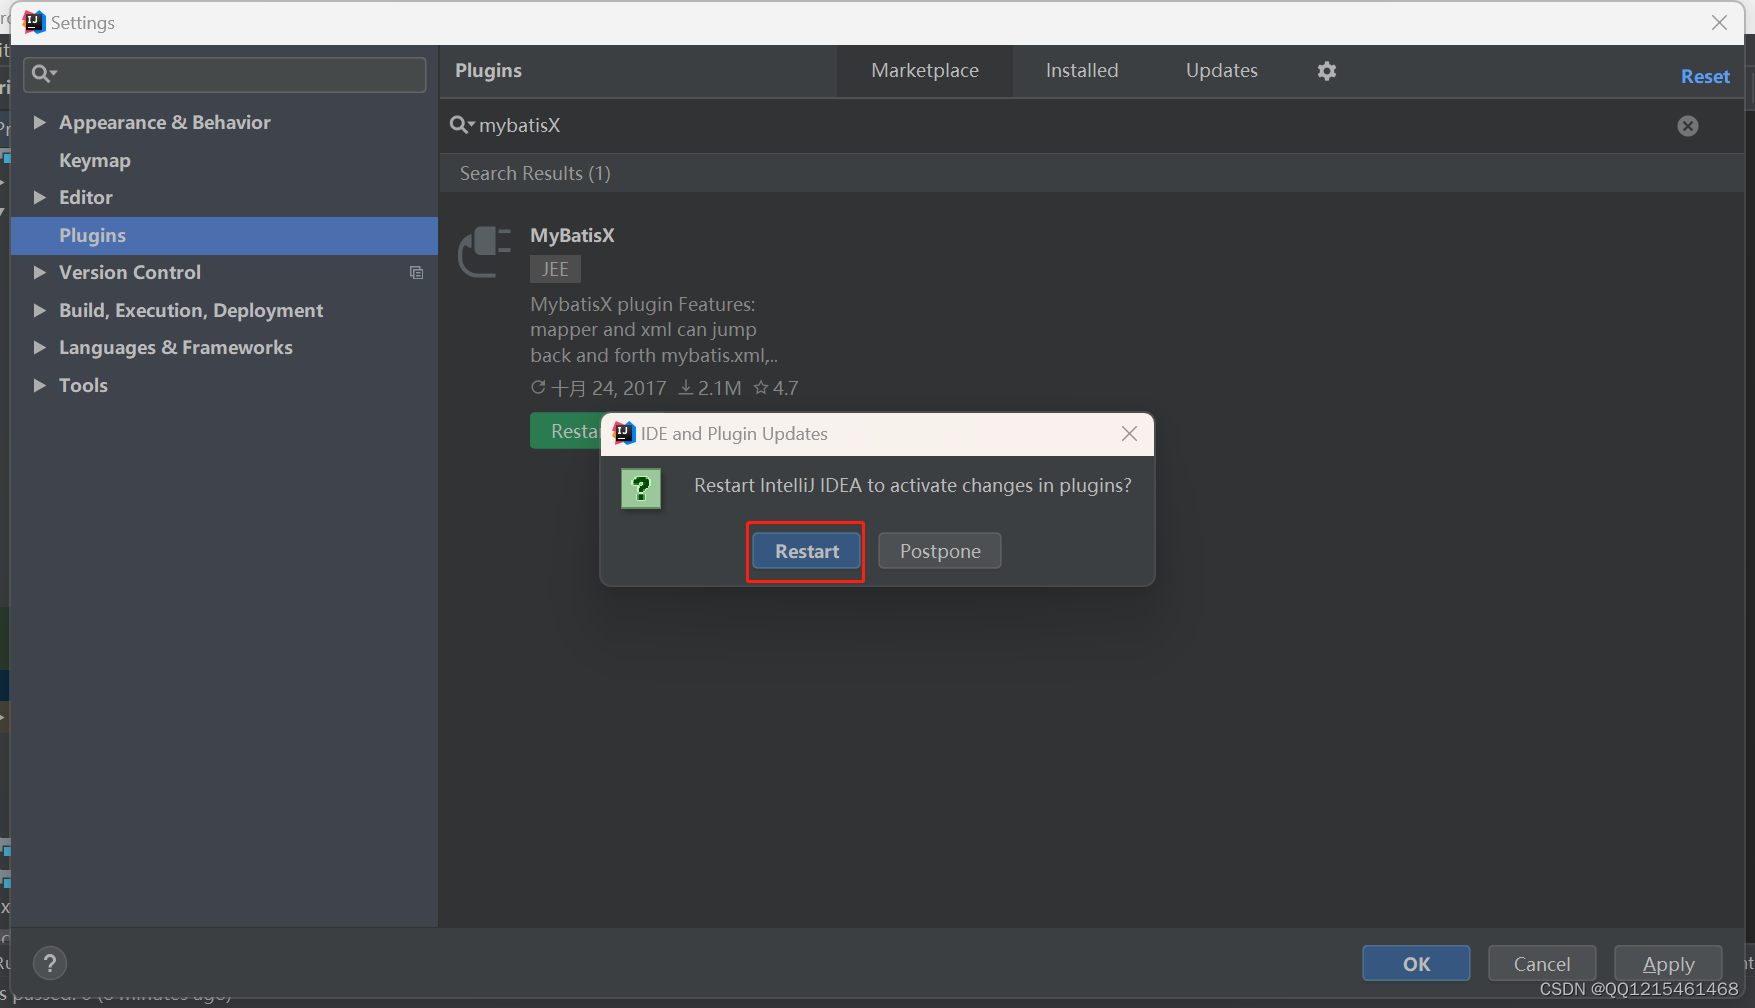
Task: Click the OK button
Action: [x=1416, y=964]
